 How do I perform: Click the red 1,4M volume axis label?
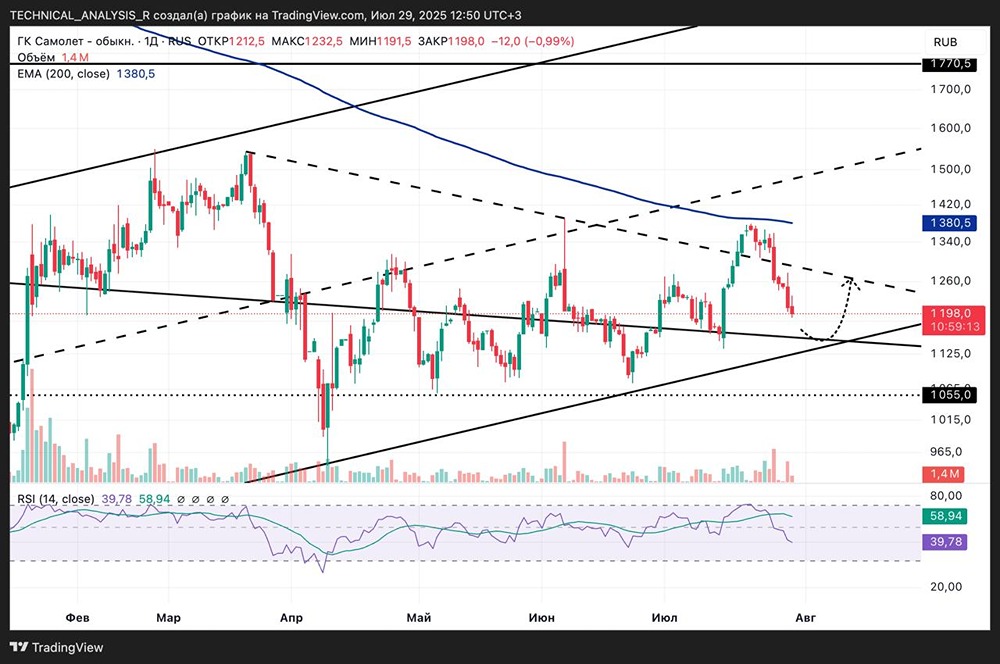pos(944,474)
